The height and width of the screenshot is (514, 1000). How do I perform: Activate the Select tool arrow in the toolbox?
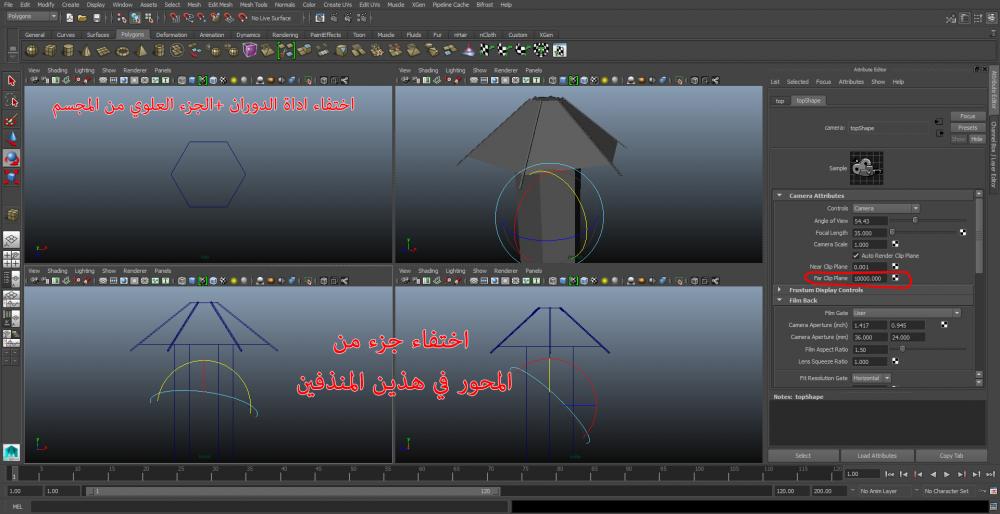pos(11,80)
